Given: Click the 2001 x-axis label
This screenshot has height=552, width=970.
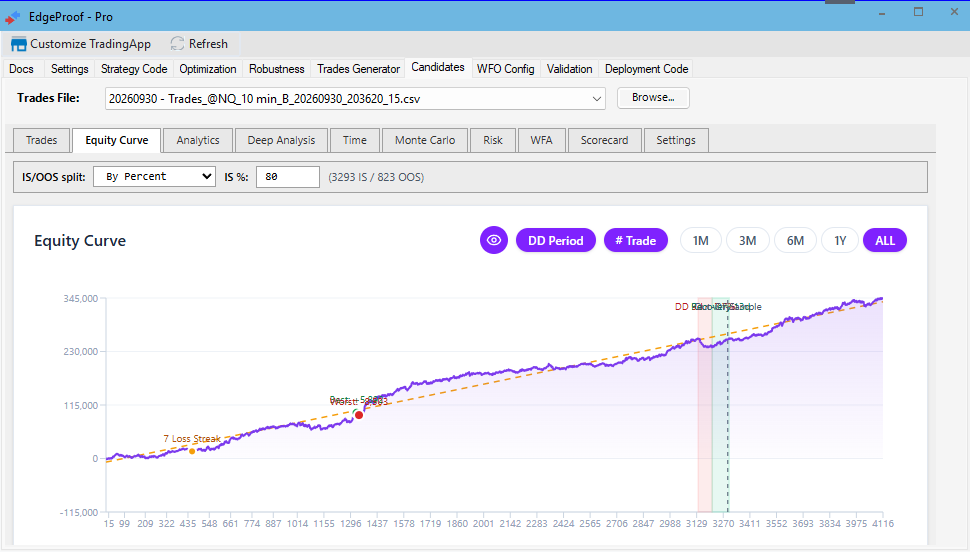Looking at the screenshot, I should 484,524.
